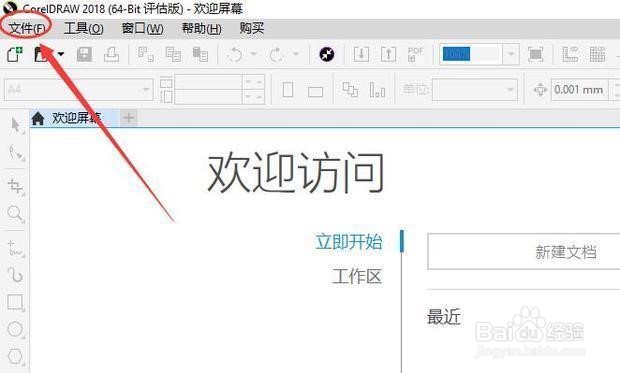This screenshot has height=373, width=620.
Task: Select portrait orientation icon
Action: point(288,90)
